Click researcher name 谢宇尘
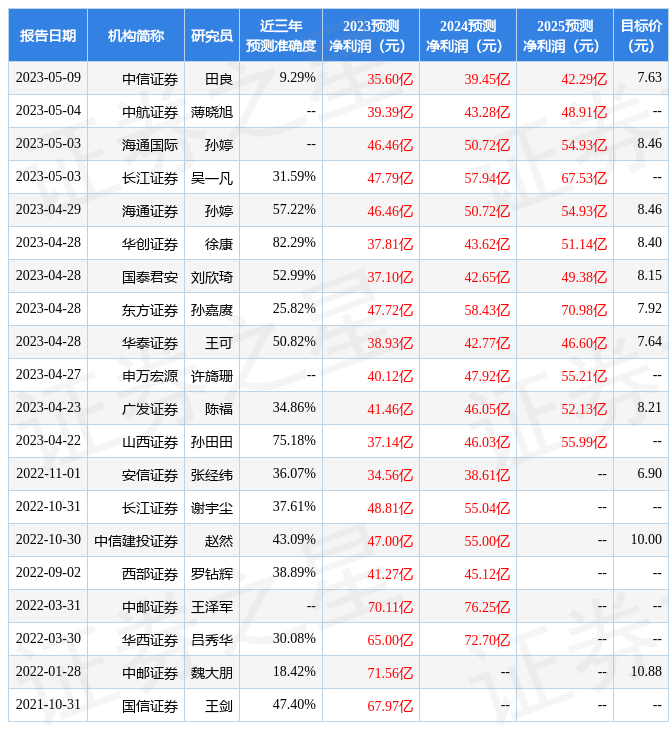669x730 pixels. (x=212, y=509)
